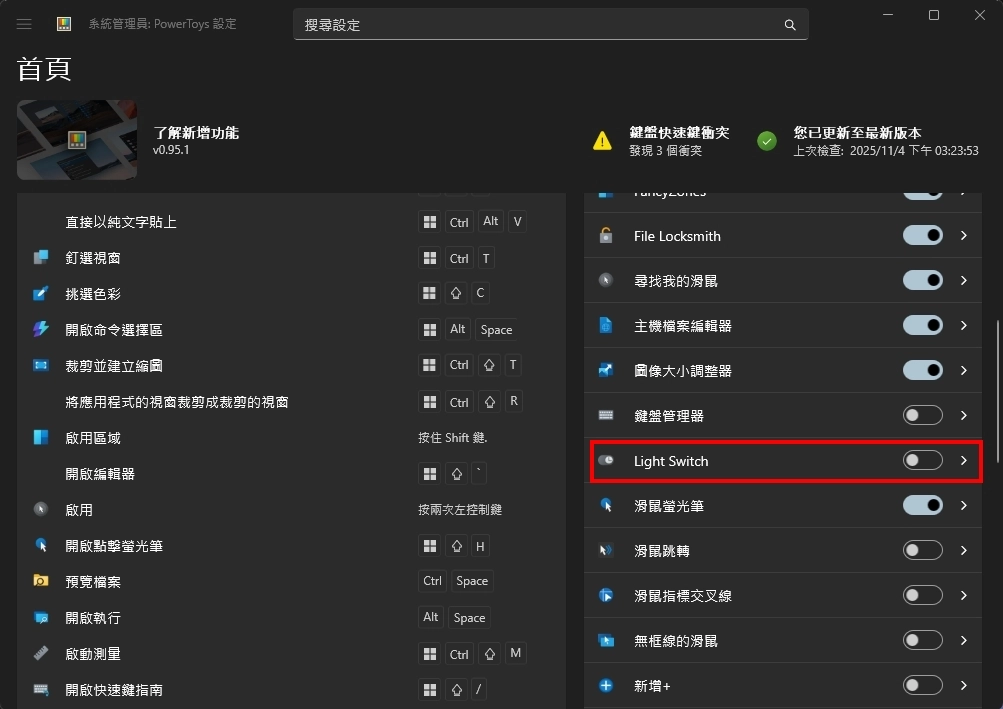Click the Screen Ruler (啟動測量) pencil icon
This screenshot has width=1003, height=709.
[40, 653]
